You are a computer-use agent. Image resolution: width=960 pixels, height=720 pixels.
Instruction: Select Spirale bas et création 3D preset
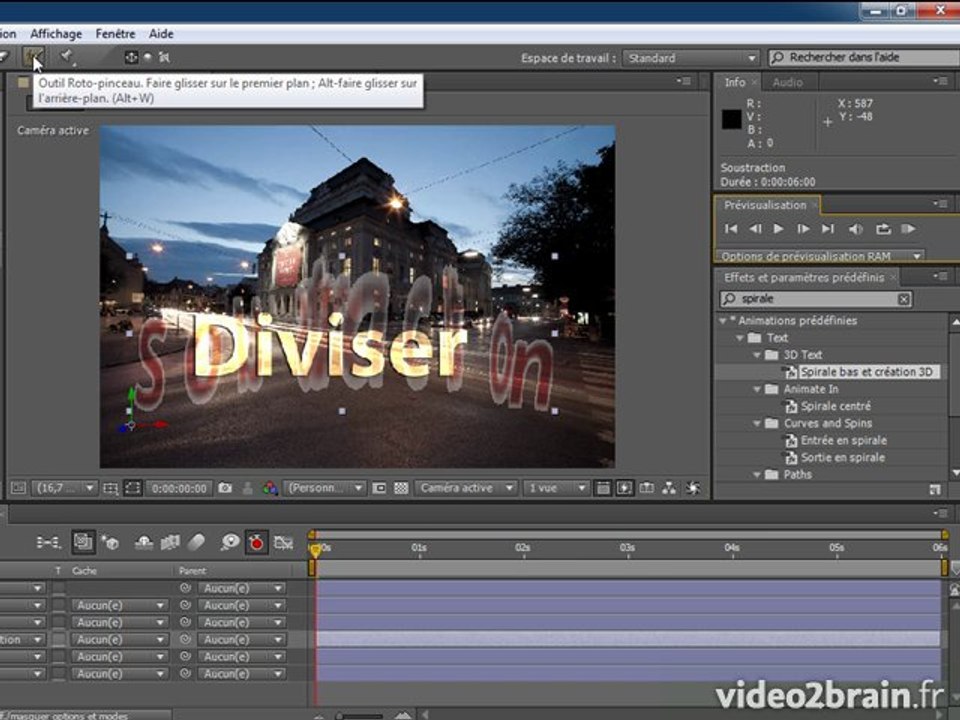click(866, 372)
